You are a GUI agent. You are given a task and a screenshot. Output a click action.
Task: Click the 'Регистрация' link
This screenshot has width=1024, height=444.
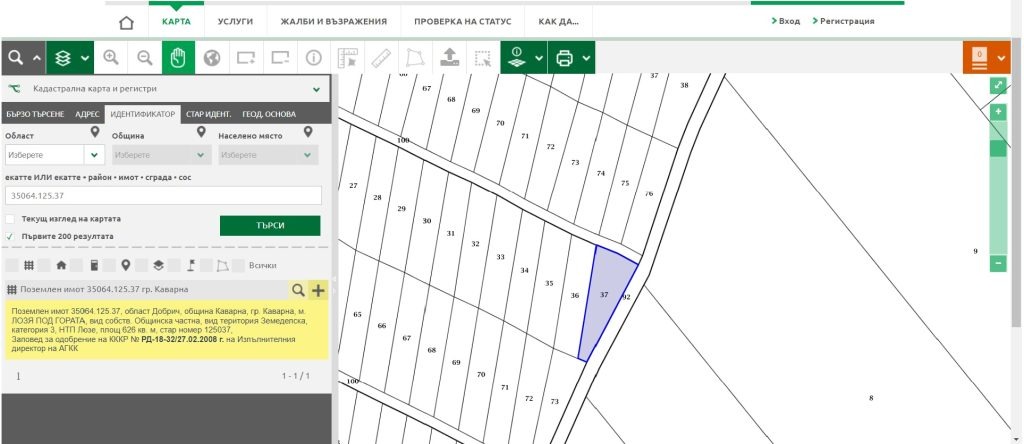tap(846, 21)
